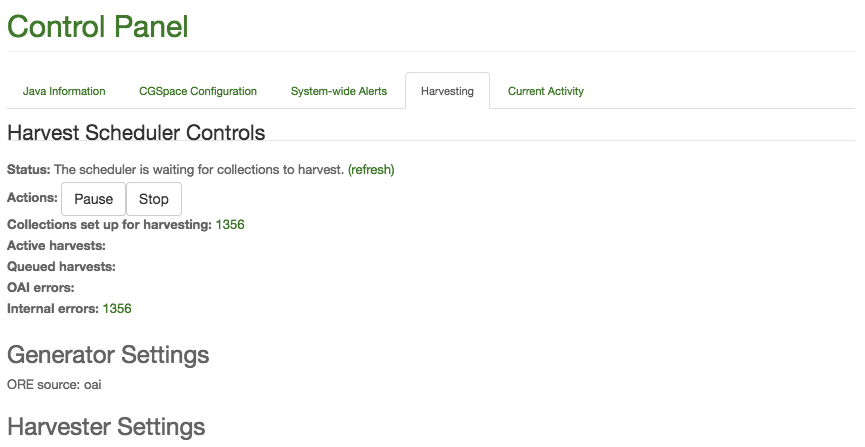Image resolution: width=865 pixels, height=447 pixels.
Task: Click the Stop scheduler button
Action: click(x=154, y=199)
